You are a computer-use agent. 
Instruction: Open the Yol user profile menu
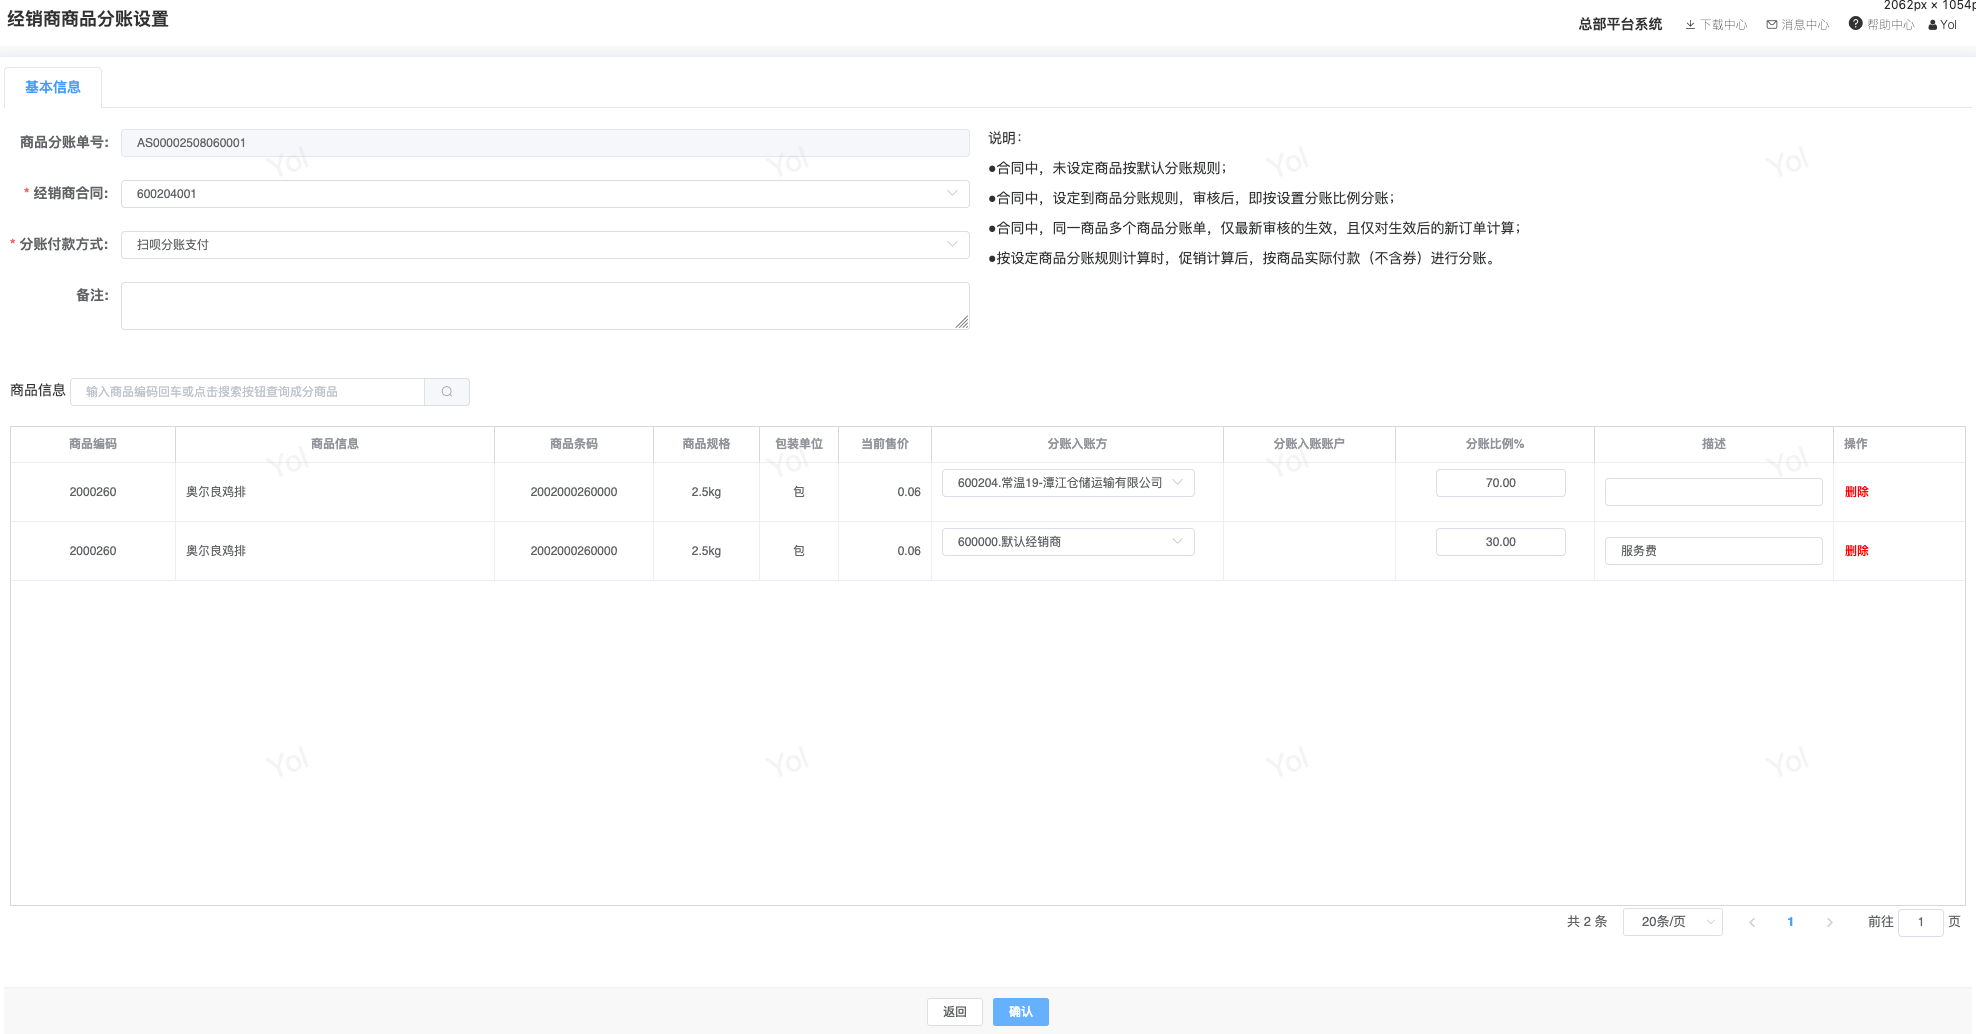pos(1943,25)
